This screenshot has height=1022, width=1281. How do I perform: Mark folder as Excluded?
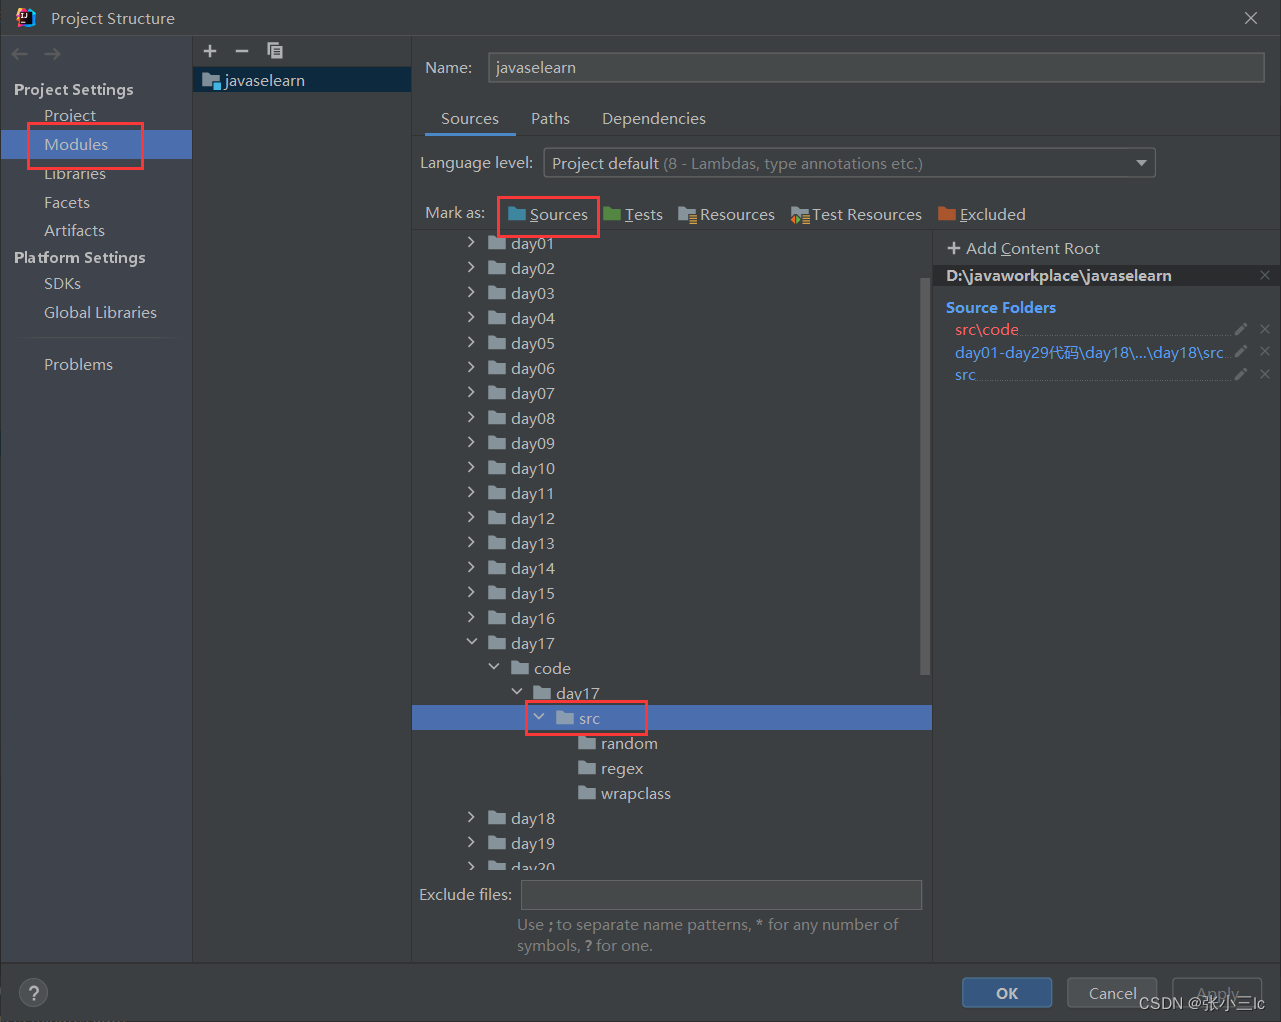[x=982, y=214]
